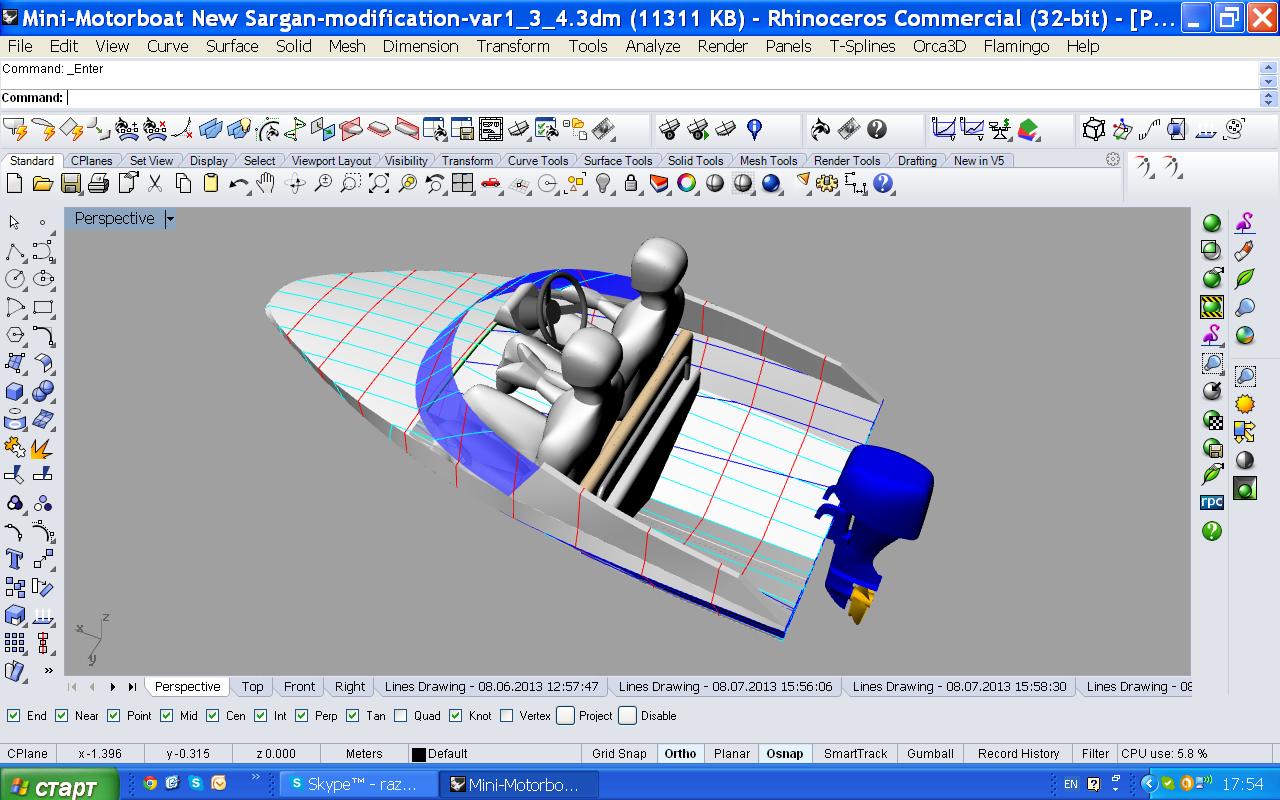Screen dimensions: 1280x800
Task: Click the Undo arrow icon
Action: 238,183
